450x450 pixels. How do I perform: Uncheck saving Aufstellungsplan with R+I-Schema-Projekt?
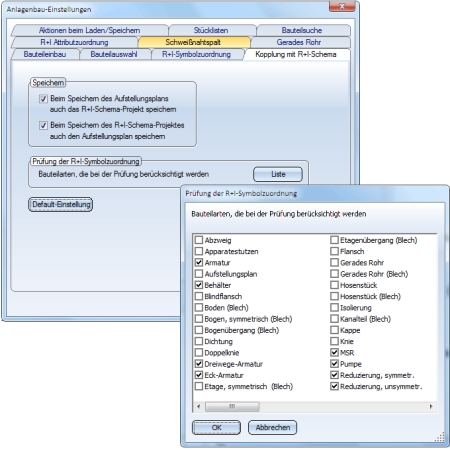43,125
